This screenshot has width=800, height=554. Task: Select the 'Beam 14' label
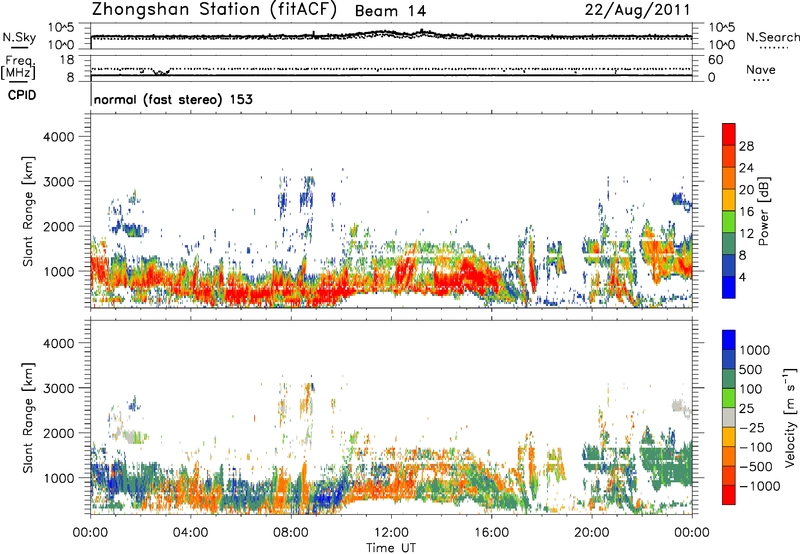pos(390,11)
